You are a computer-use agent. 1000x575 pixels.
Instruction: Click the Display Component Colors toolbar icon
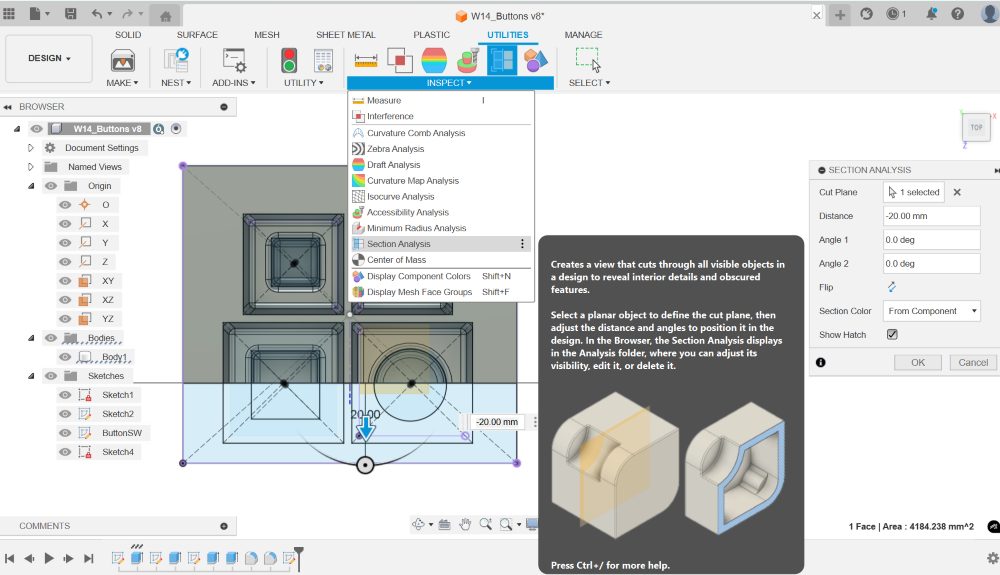point(536,61)
